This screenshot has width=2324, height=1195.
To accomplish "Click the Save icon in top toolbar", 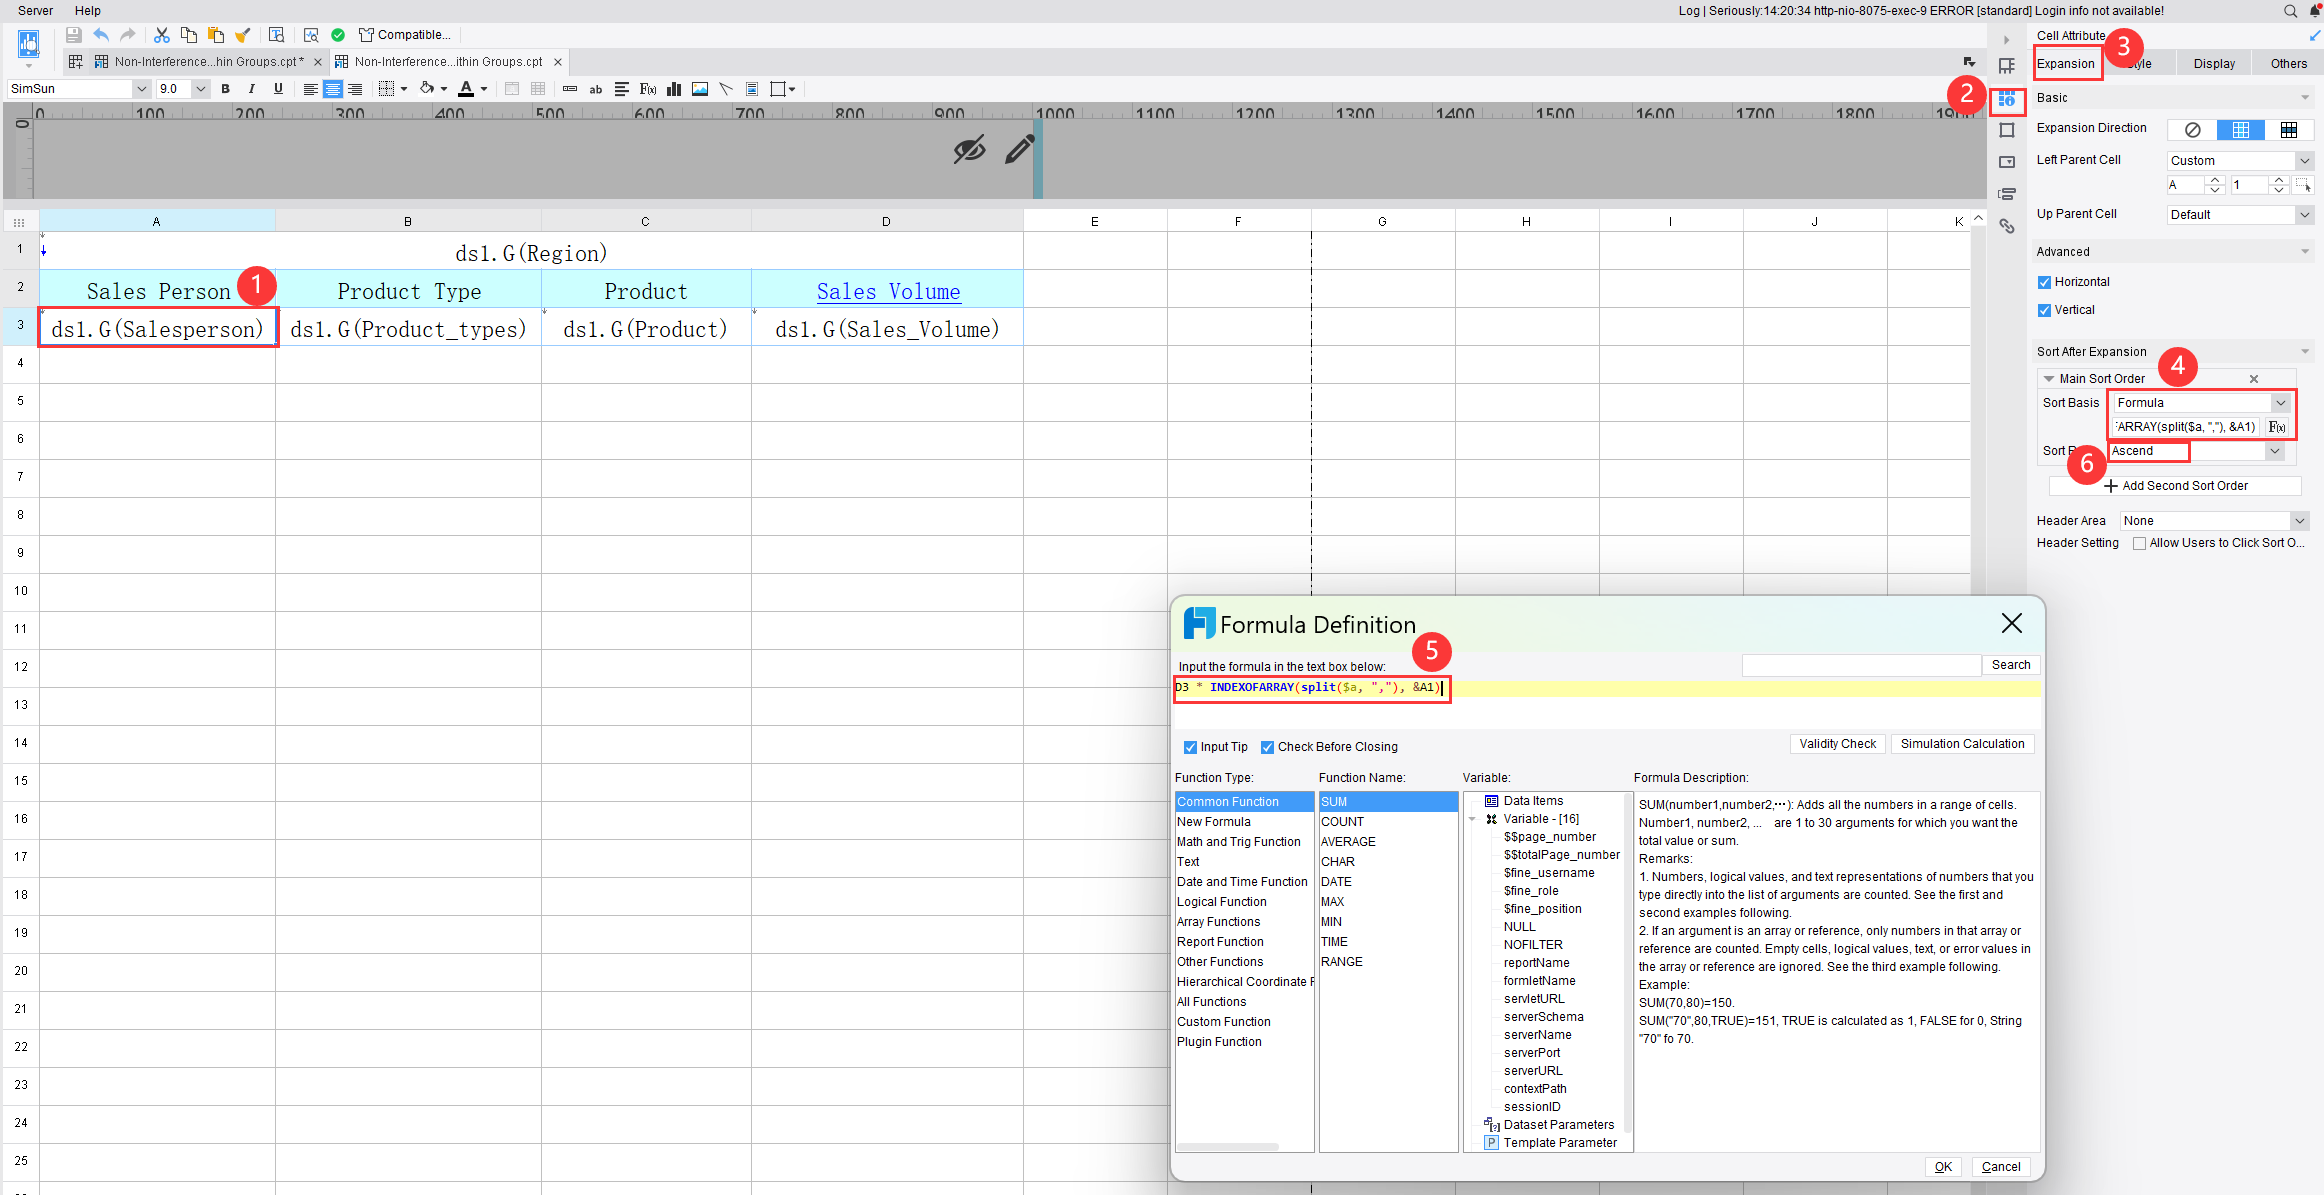I will click(x=73, y=35).
